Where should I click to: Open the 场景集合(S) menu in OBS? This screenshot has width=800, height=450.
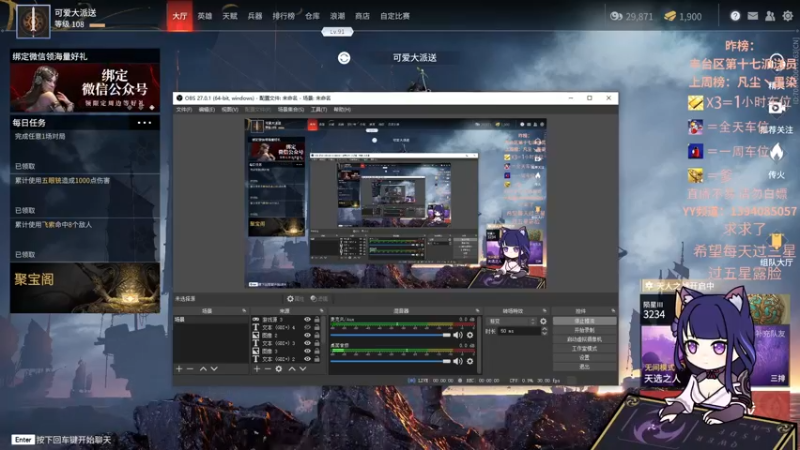click(x=291, y=110)
